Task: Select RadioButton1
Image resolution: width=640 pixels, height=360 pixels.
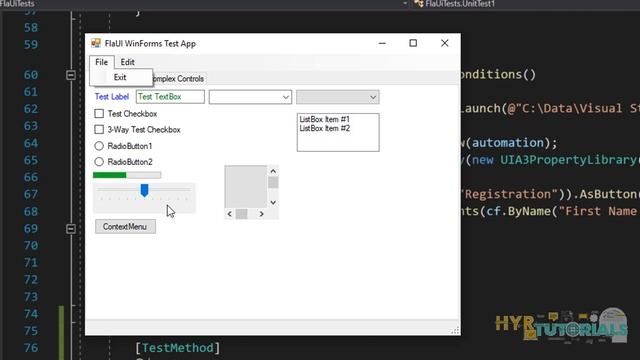Action: pos(99,146)
